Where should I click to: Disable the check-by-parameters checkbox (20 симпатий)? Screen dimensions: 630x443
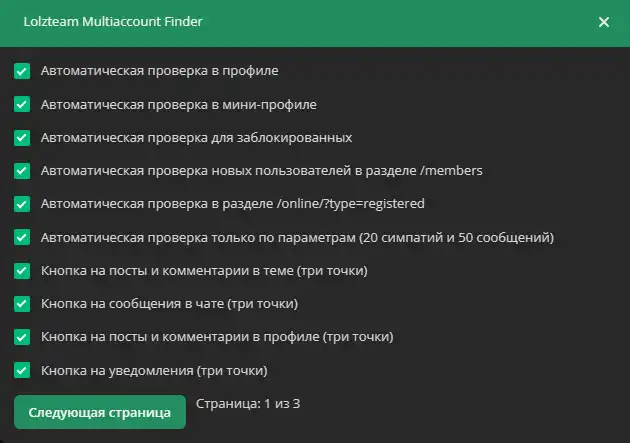click(x=22, y=238)
